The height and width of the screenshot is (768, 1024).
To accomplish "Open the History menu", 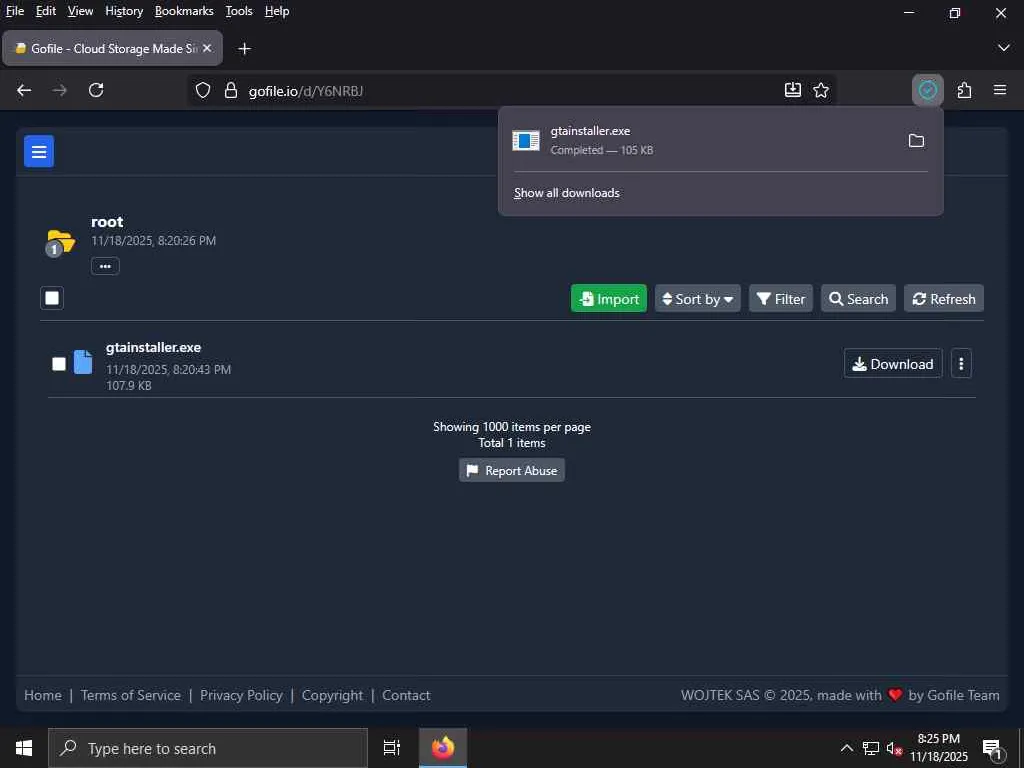I will coord(124,11).
